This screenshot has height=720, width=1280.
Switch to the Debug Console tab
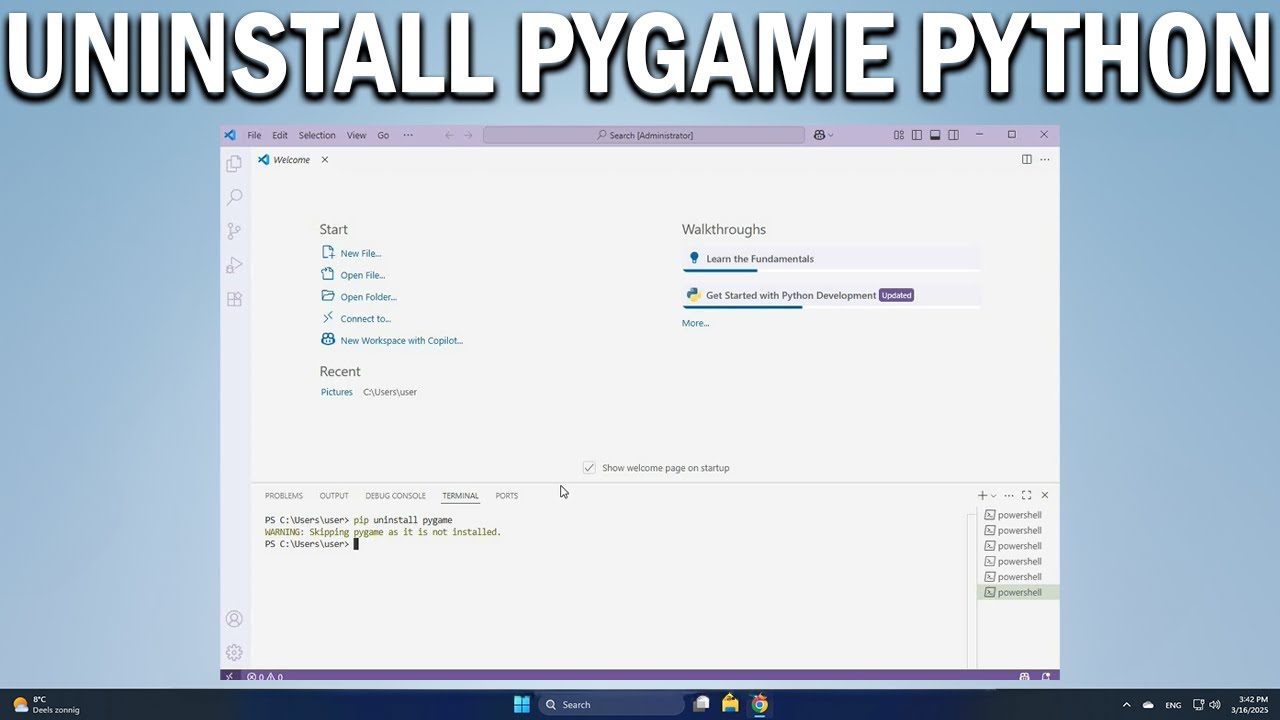395,495
